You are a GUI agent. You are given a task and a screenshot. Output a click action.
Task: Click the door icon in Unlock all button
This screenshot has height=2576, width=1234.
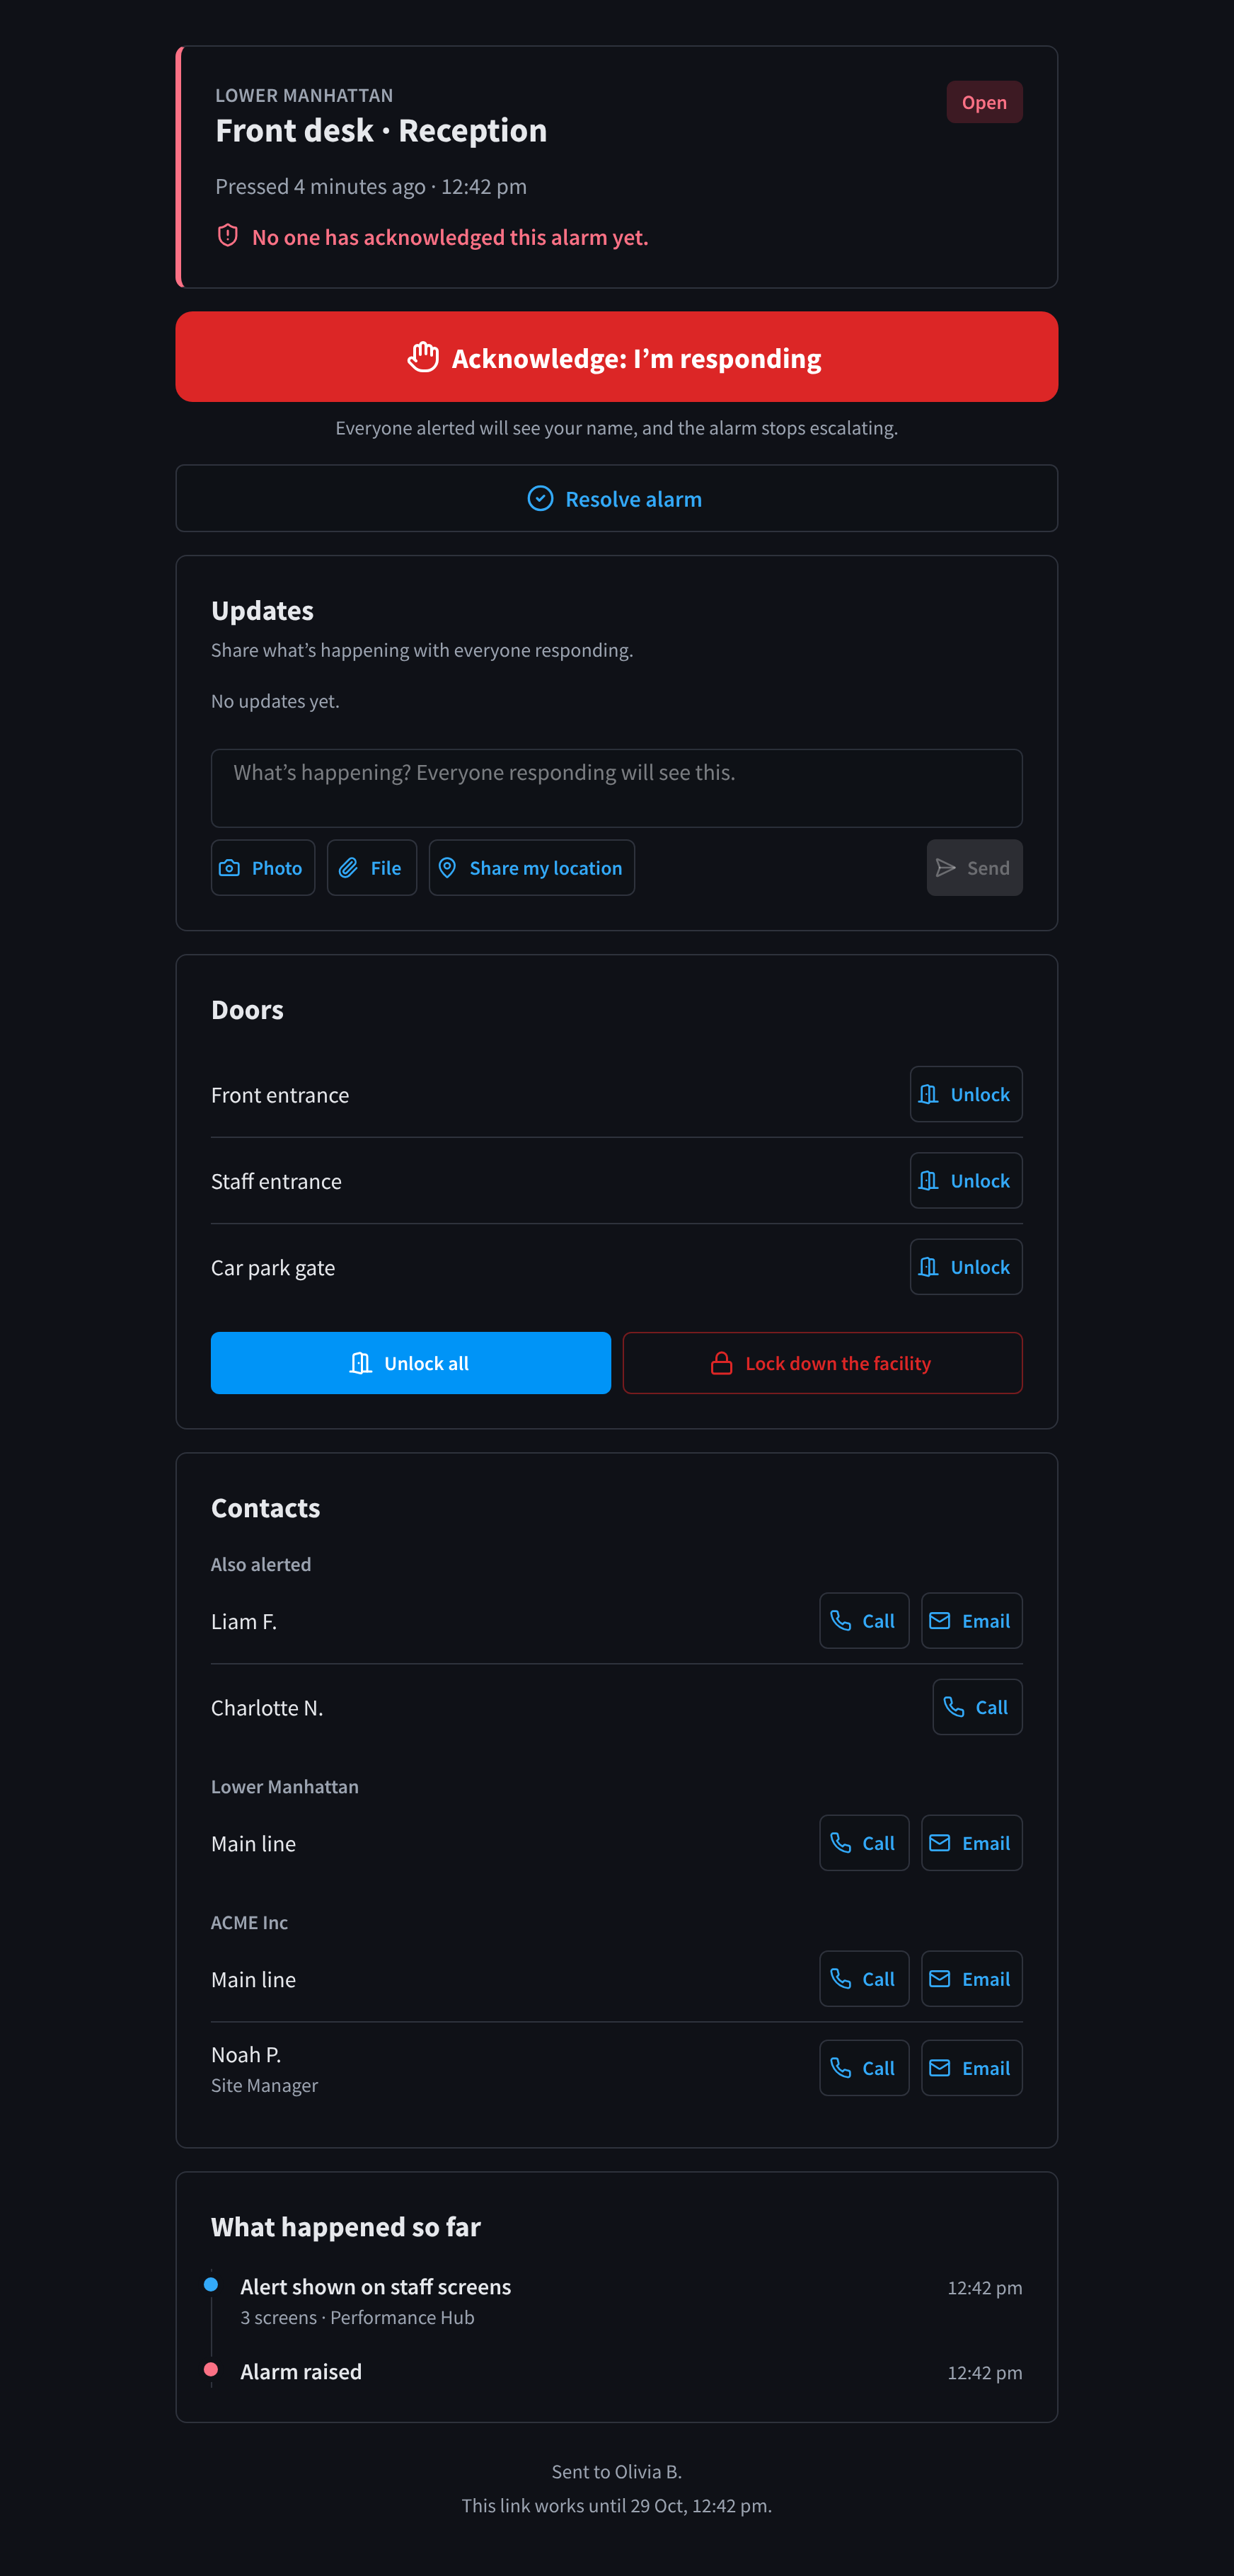click(361, 1363)
